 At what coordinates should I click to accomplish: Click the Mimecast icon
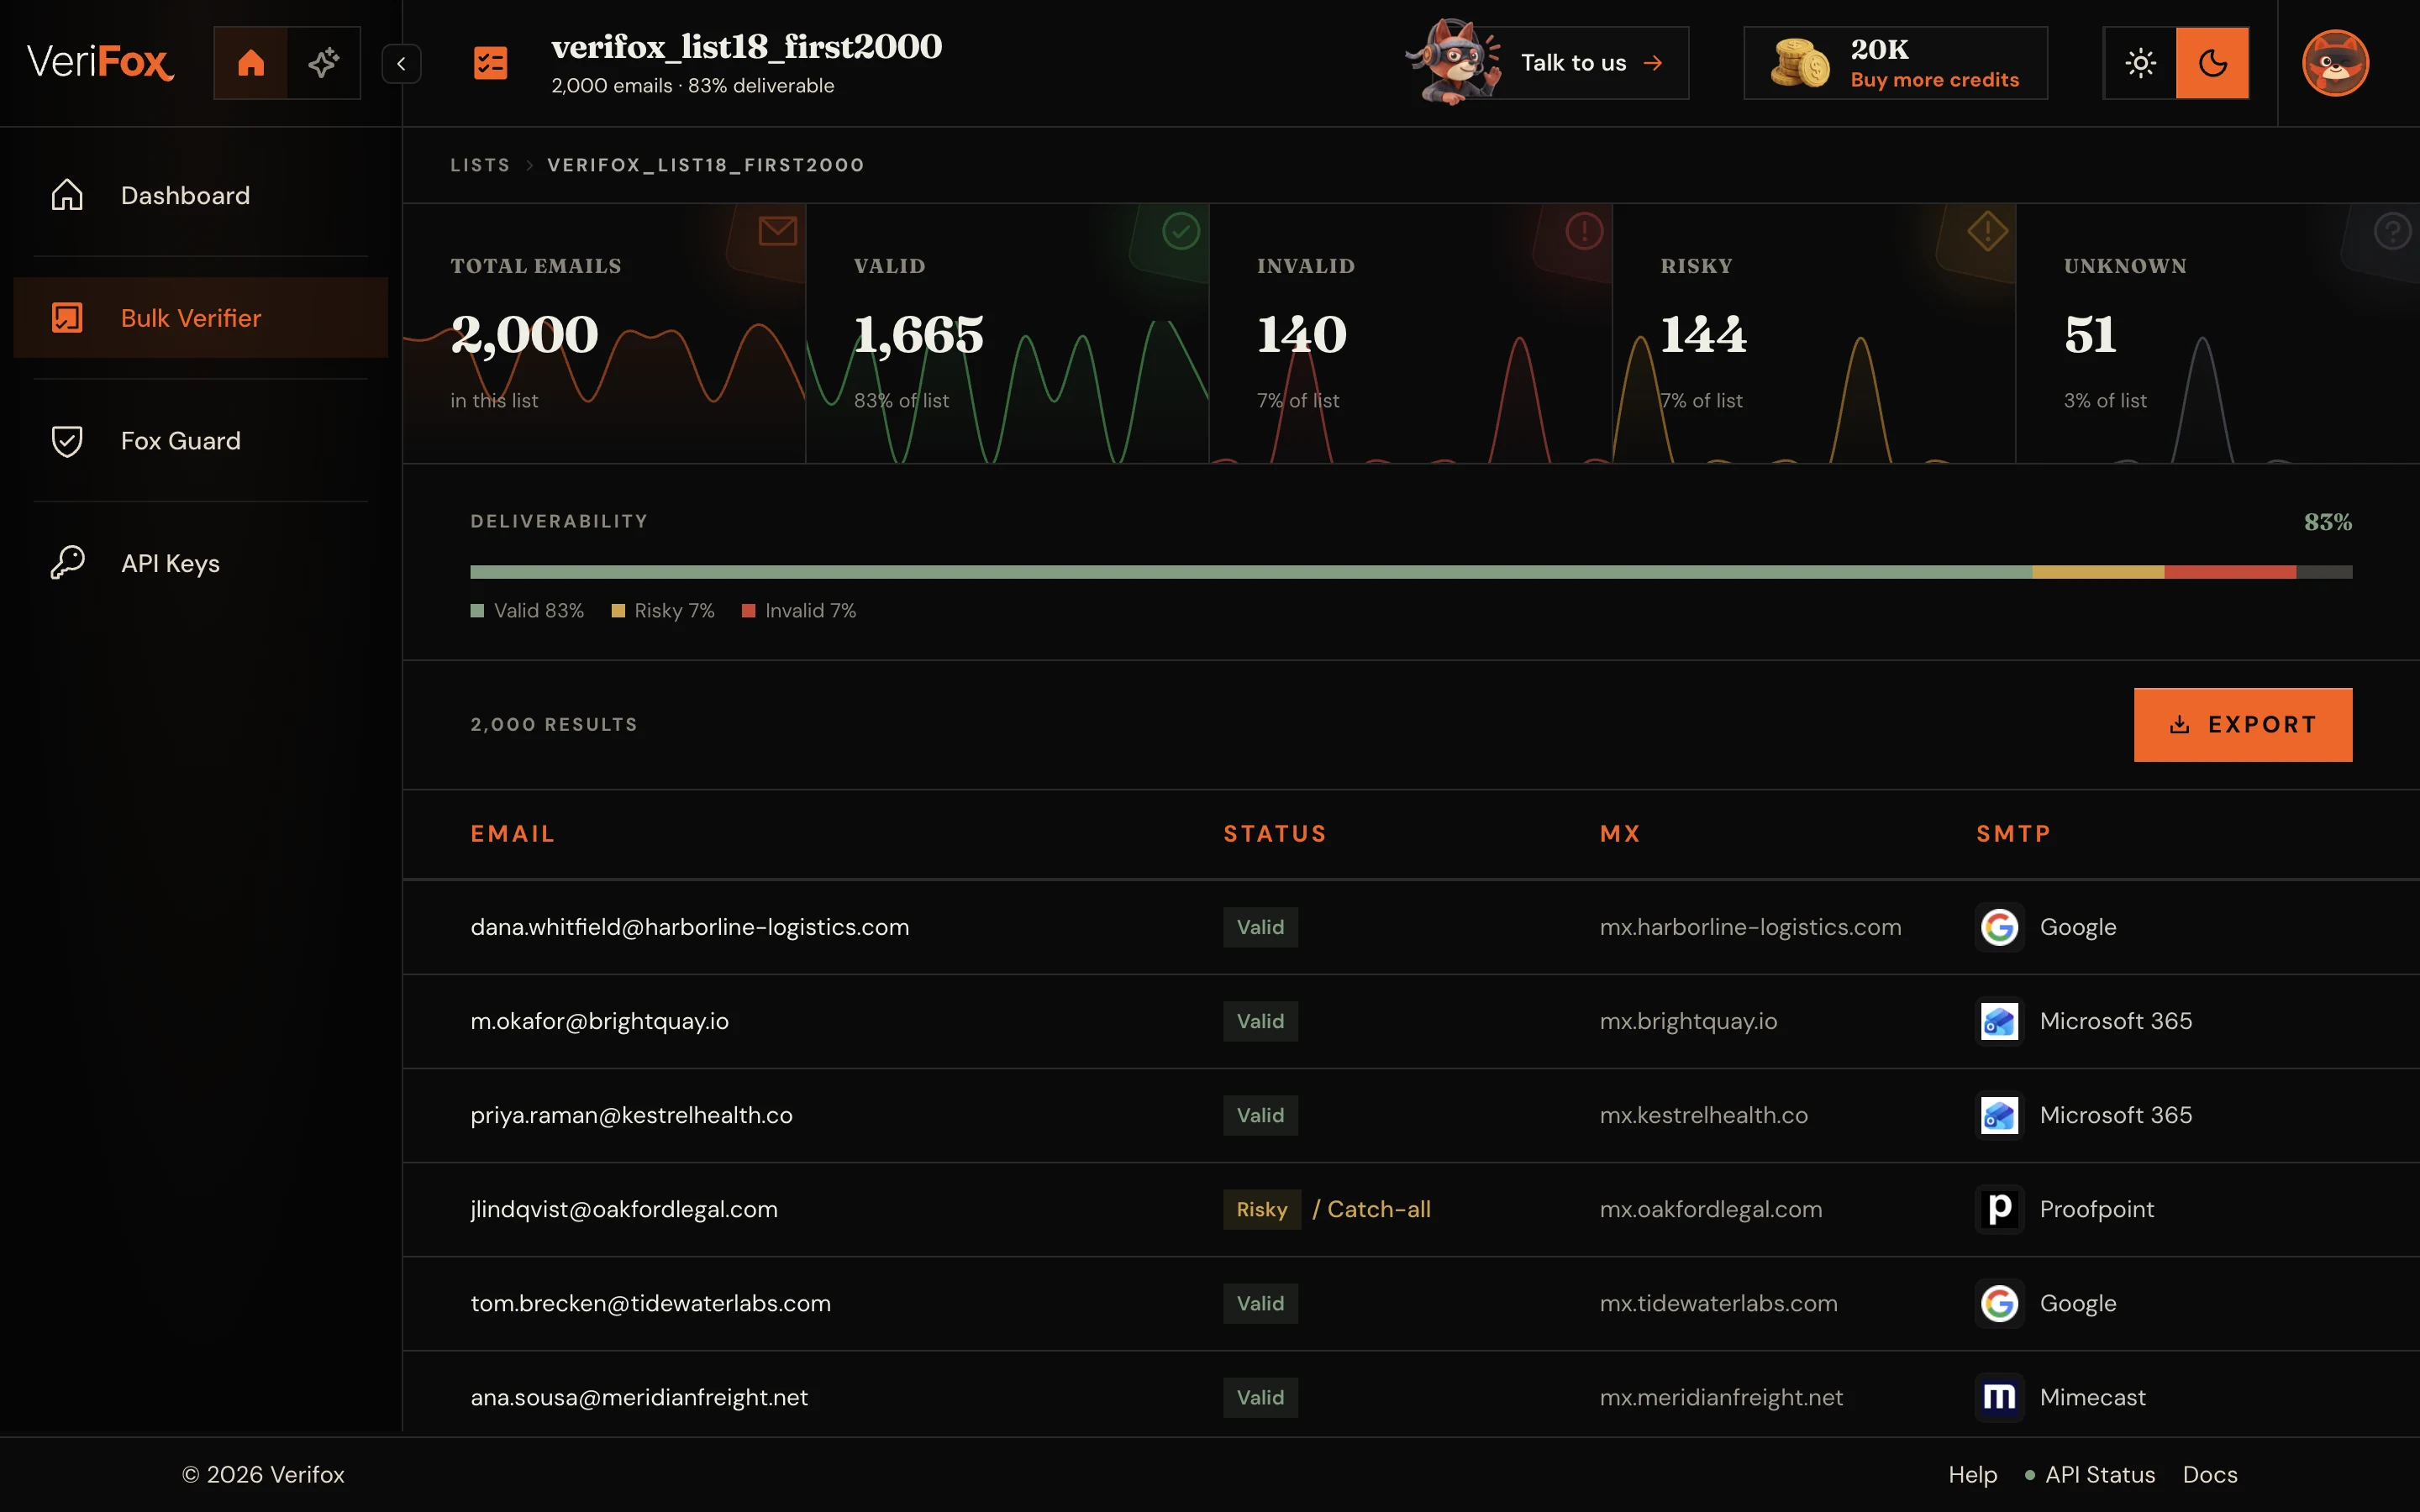pos(1999,1397)
